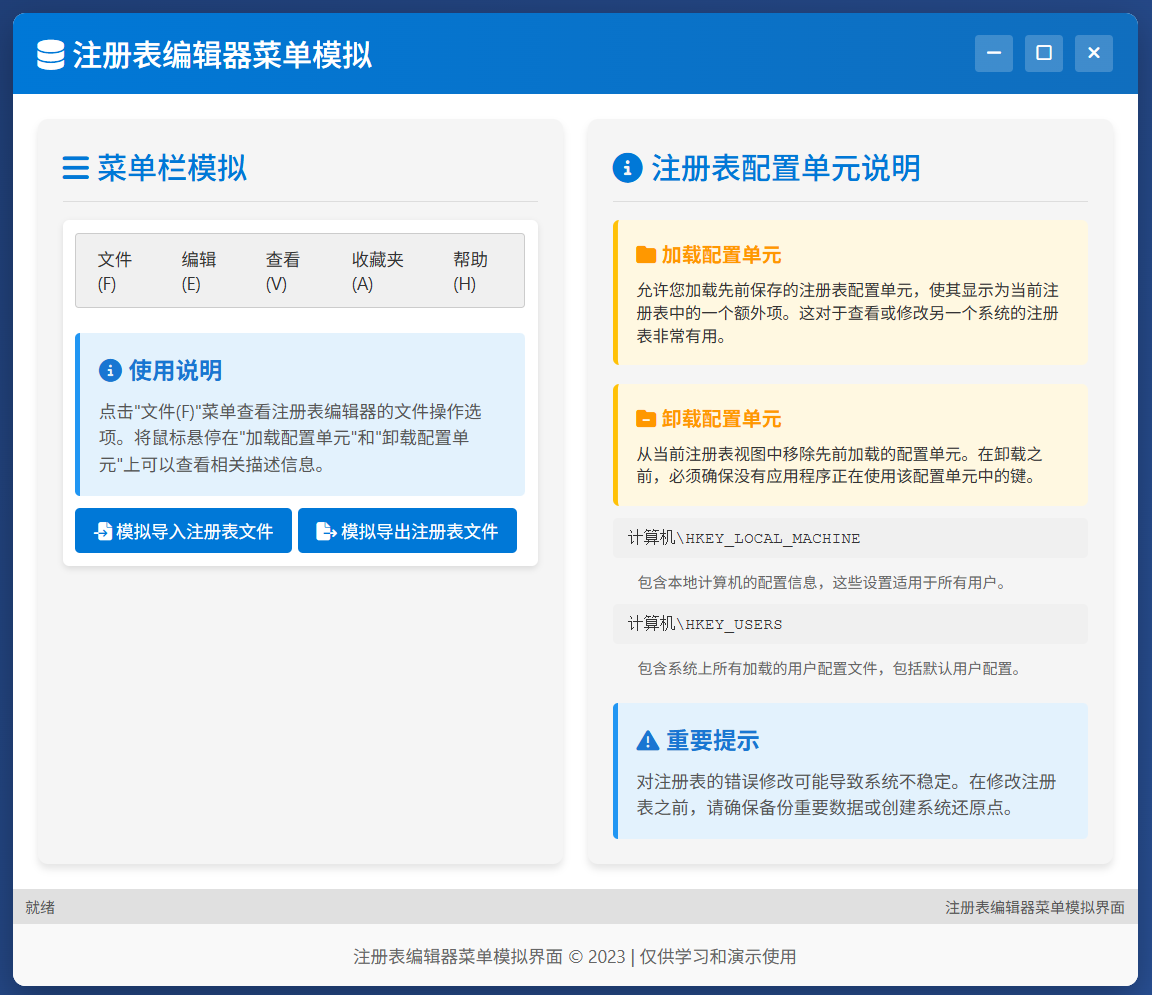Click the 加载配置单元 heading
The width and height of the screenshot is (1152, 995).
coord(721,255)
